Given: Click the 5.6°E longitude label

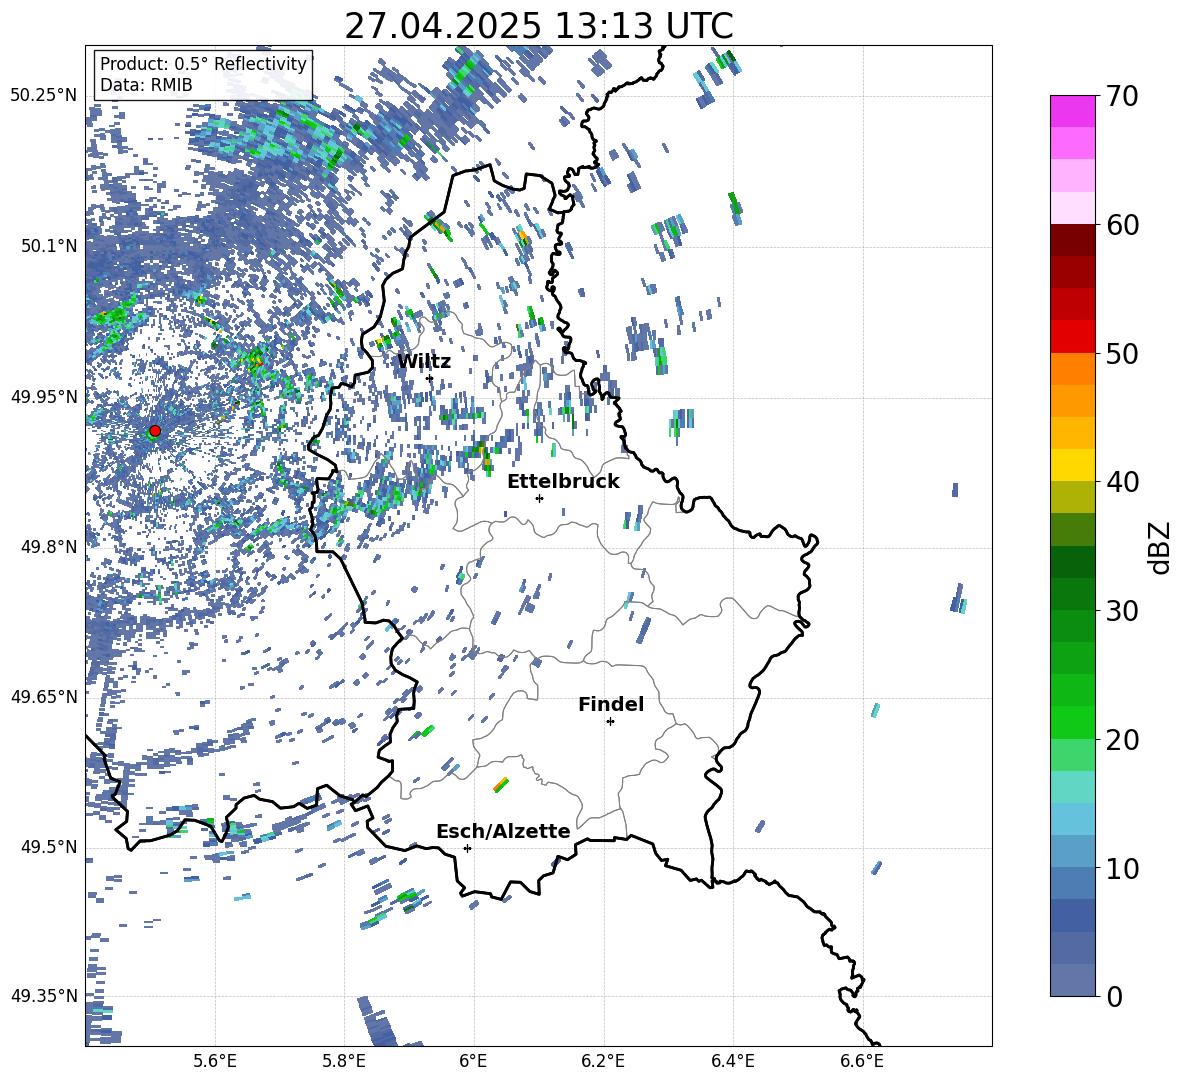Looking at the screenshot, I should [x=215, y=1062].
